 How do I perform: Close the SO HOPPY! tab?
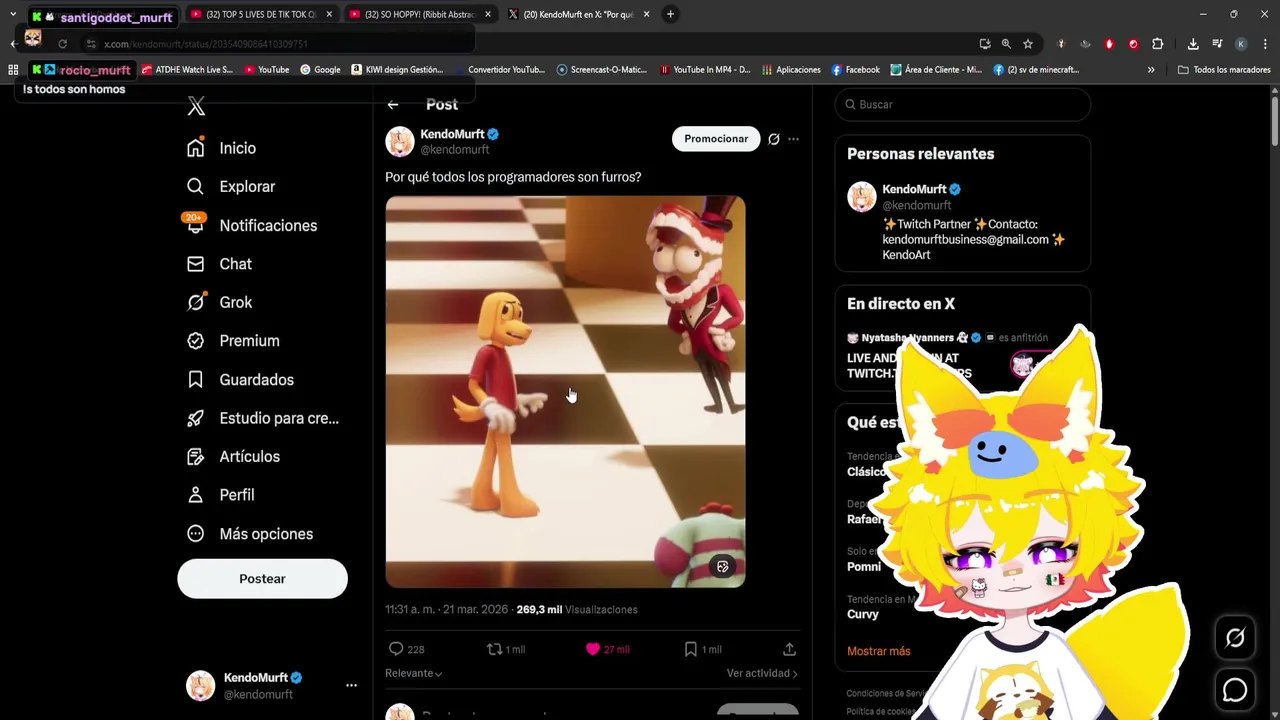tap(488, 15)
